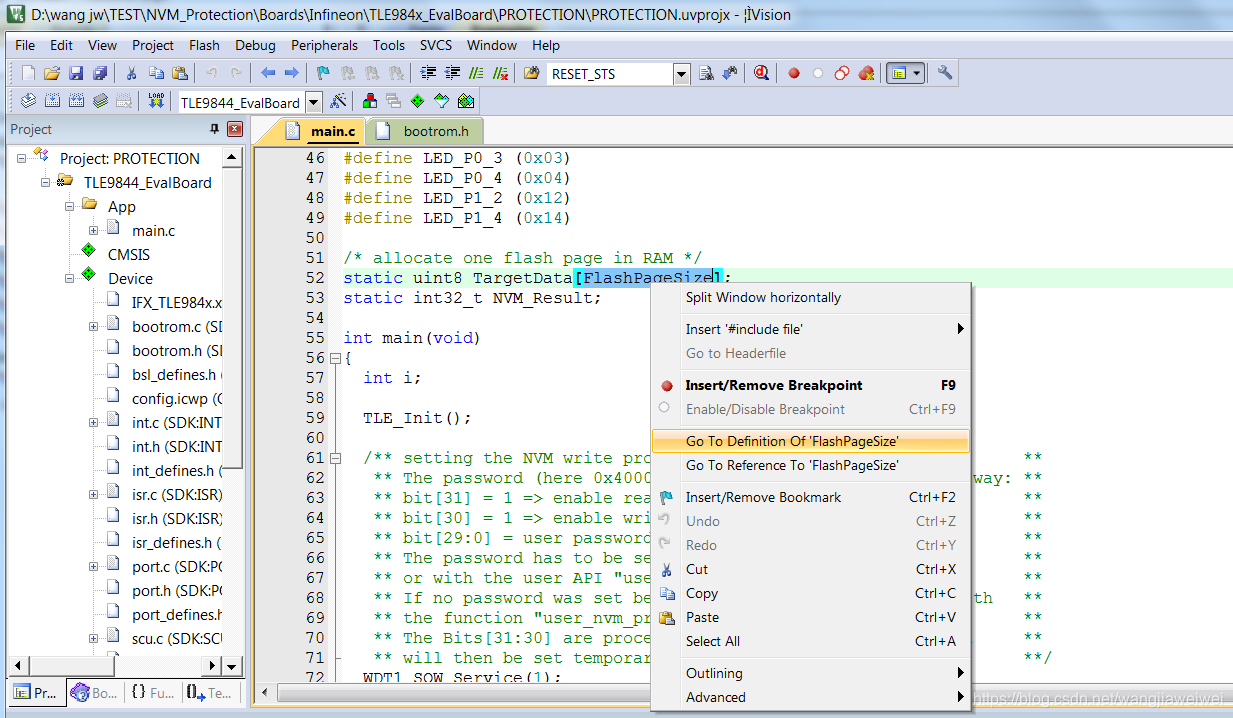
Task: Open Manage Project Items colored blocks icon
Action: [x=370, y=101]
